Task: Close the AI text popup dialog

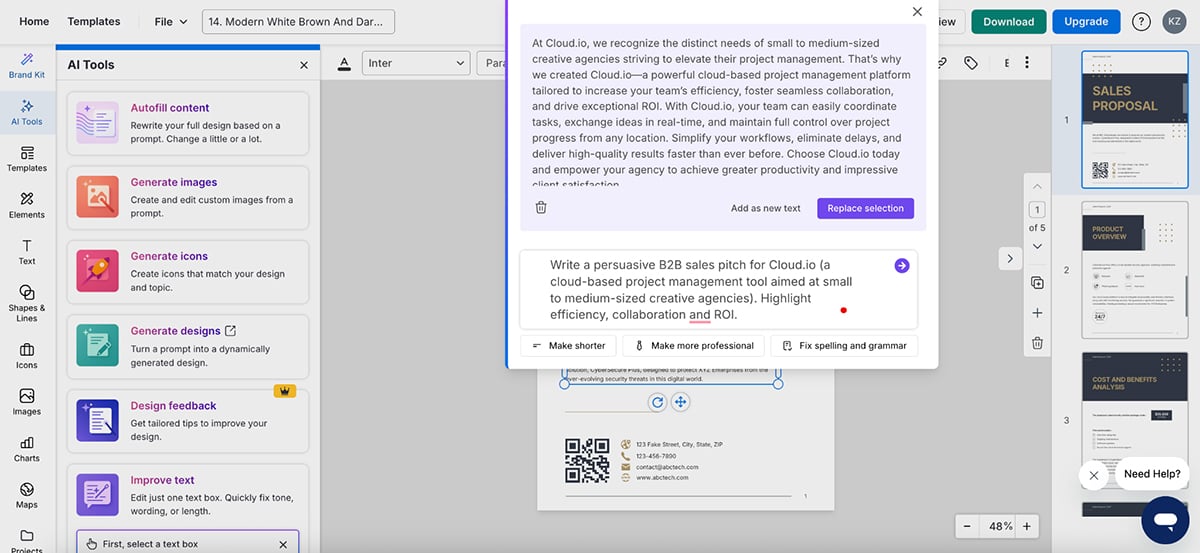Action: (x=917, y=12)
